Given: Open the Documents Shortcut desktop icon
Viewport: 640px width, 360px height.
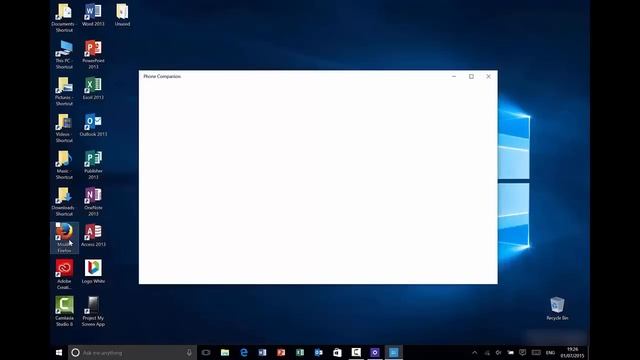Looking at the screenshot, I should [64, 18].
